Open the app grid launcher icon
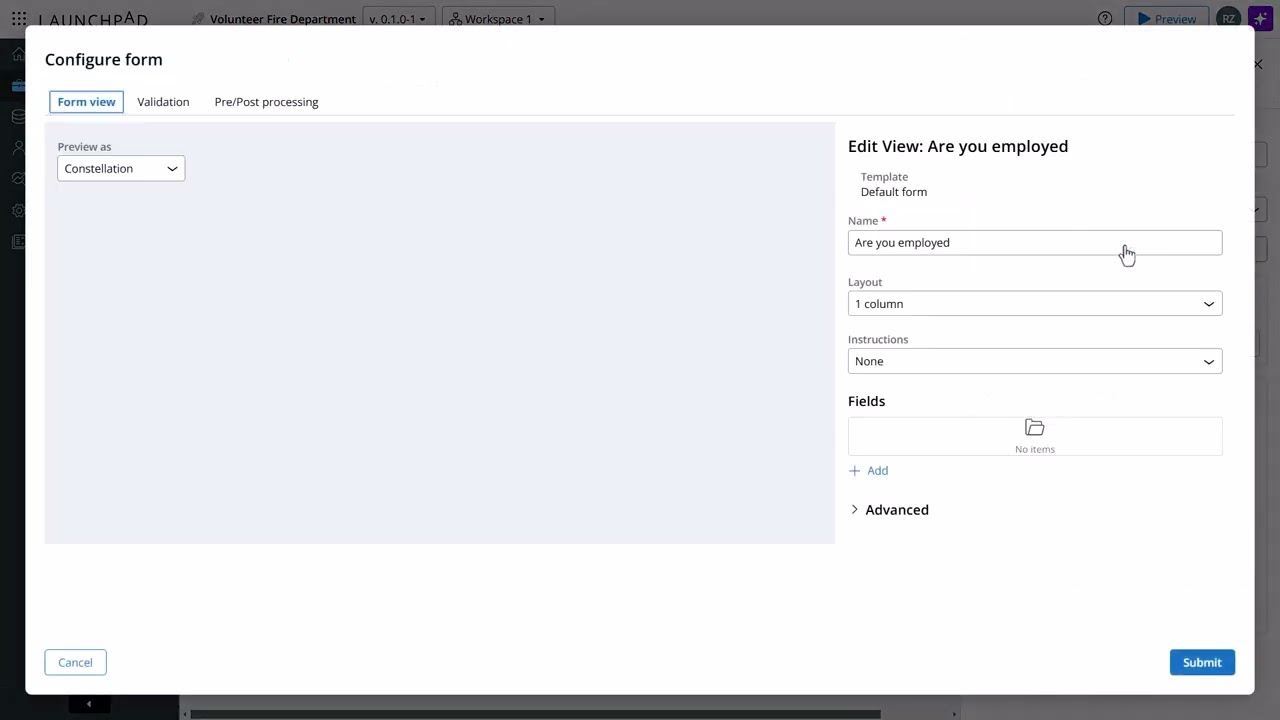The width and height of the screenshot is (1280, 720). point(19,19)
